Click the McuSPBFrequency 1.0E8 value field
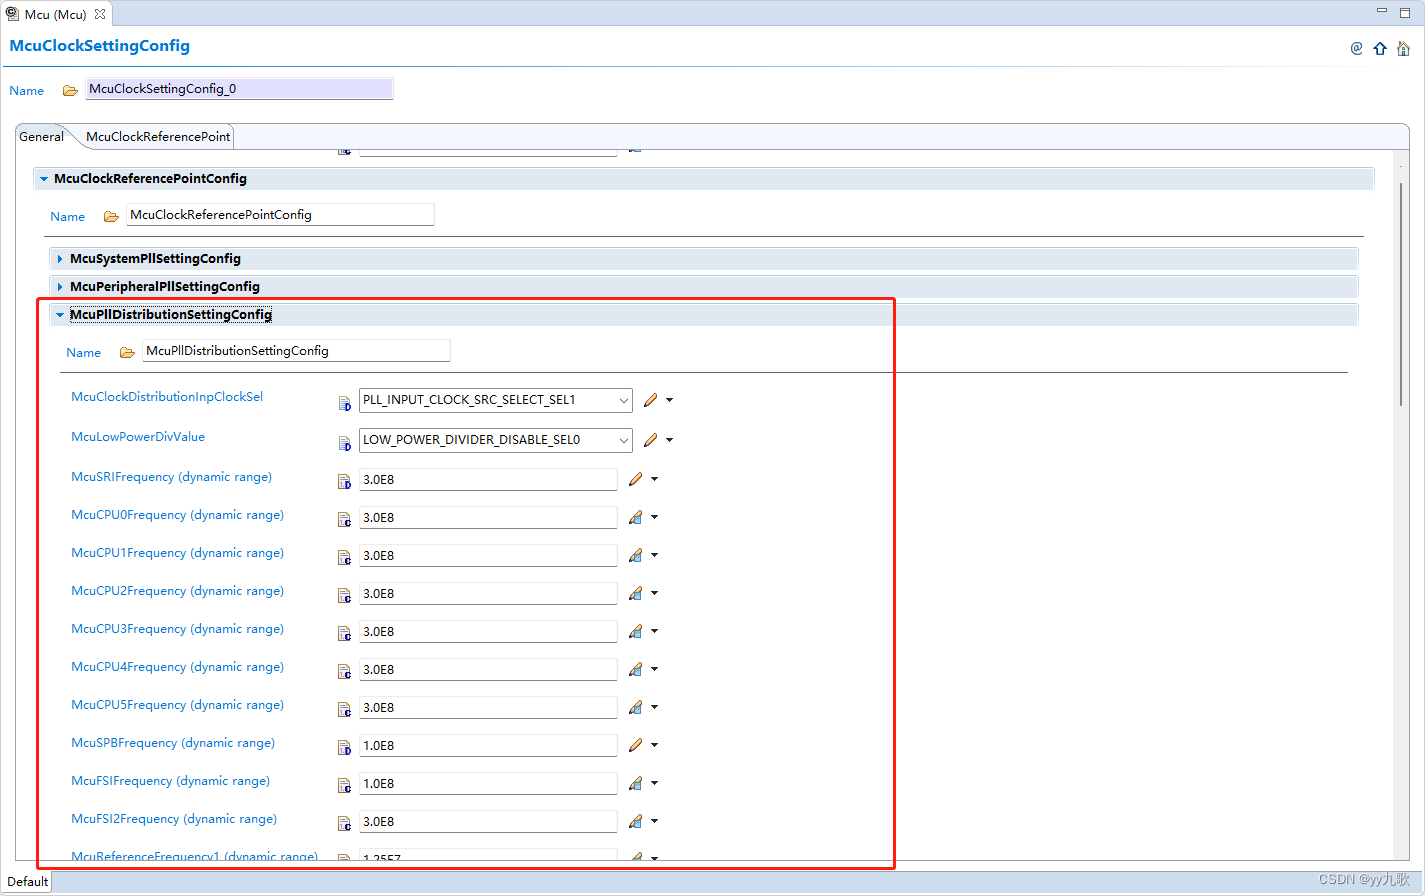This screenshot has width=1425, height=896. tap(488, 746)
